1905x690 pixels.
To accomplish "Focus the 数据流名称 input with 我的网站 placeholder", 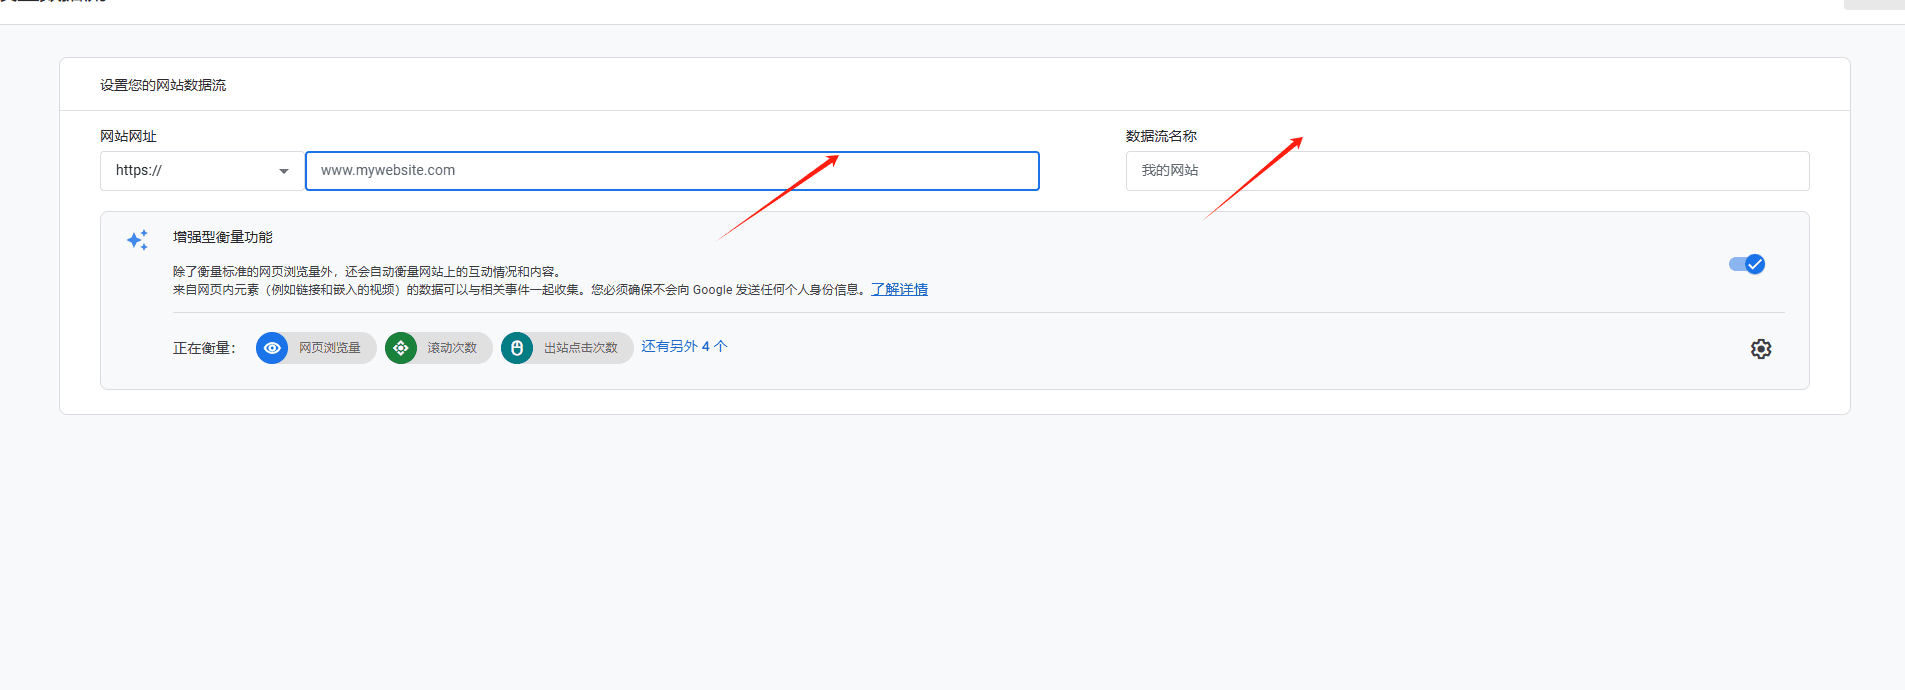I will [x=1467, y=171].
